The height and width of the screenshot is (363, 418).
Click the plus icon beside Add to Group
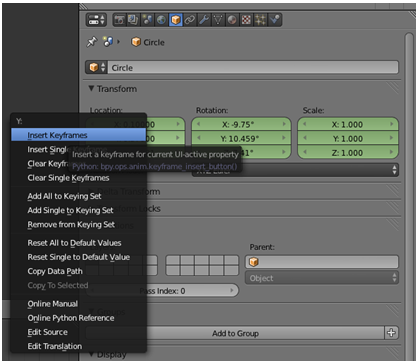point(391,333)
